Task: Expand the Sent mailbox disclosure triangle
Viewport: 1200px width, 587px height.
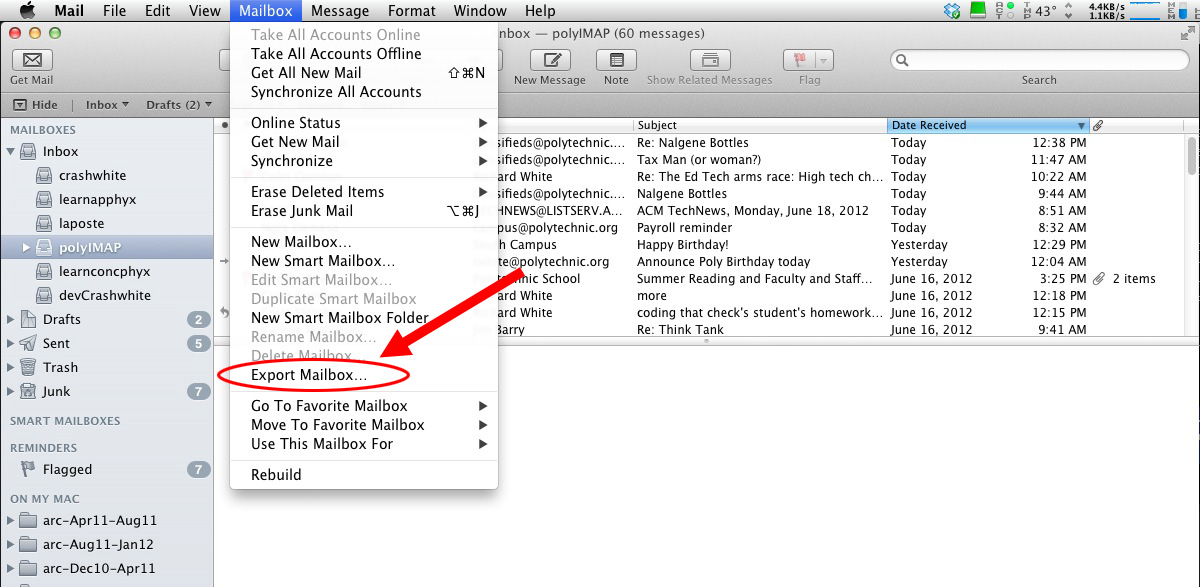Action: click(11, 343)
